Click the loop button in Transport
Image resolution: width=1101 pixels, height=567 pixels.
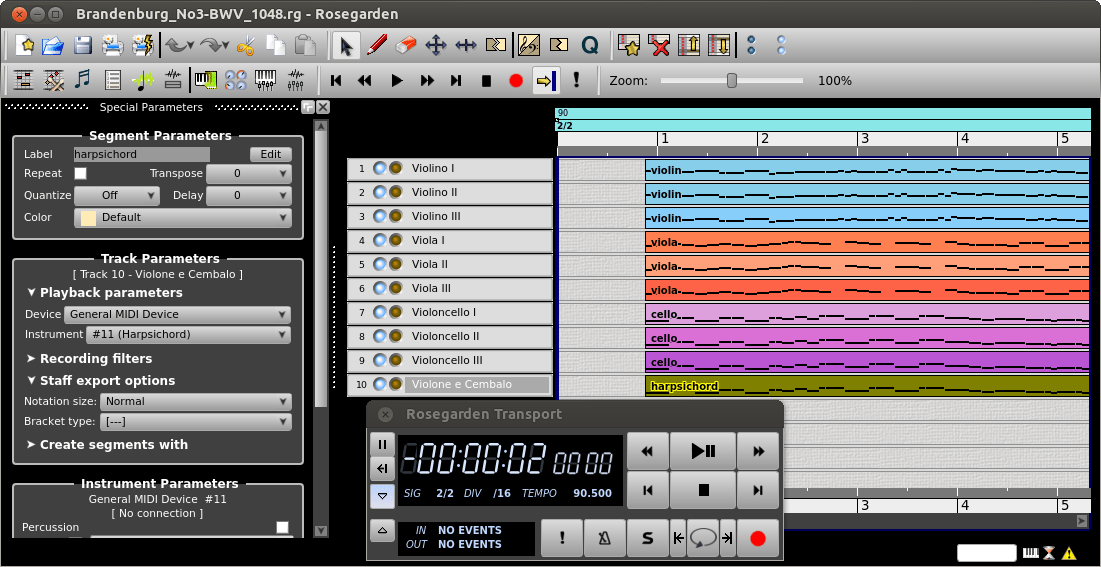pyautogui.click(x=703, y=538)
